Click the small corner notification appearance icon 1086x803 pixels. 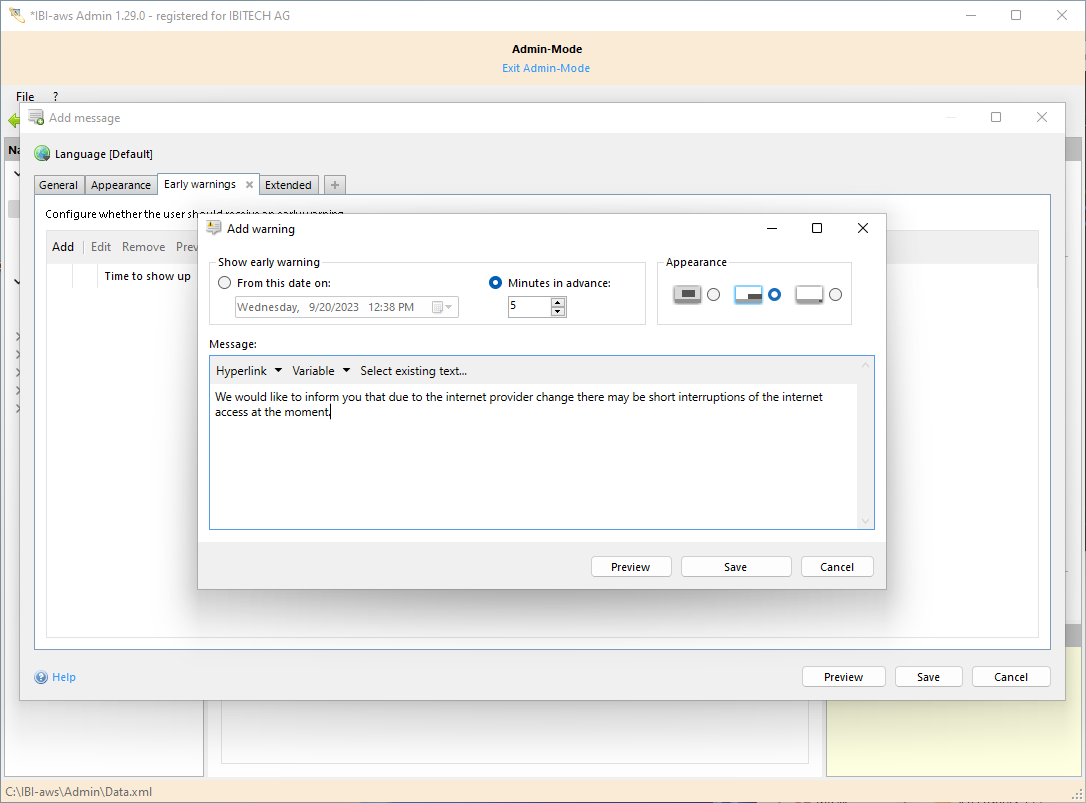pos(809,294)
